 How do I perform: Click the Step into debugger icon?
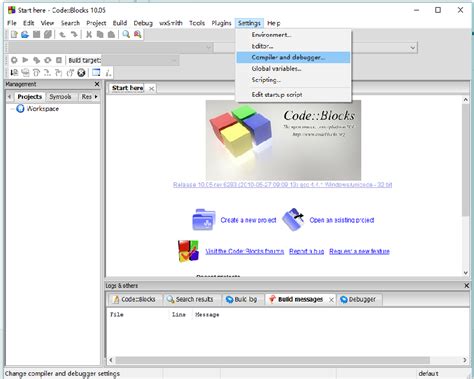pyautogui.click(x=59, y=72)
